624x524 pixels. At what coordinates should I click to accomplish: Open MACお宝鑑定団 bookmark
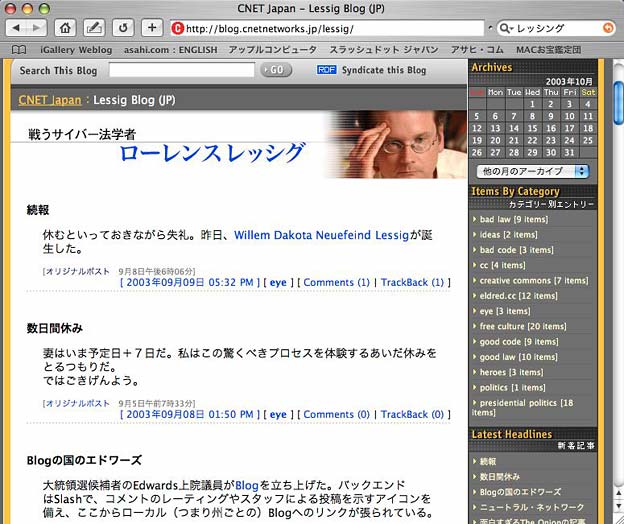(x=548, y=50)
